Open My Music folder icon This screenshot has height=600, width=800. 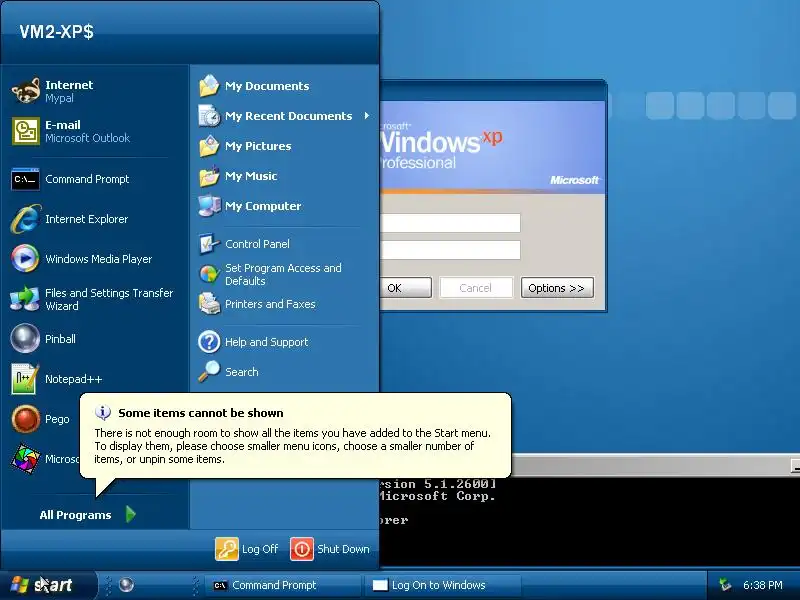tap(209, 176)
